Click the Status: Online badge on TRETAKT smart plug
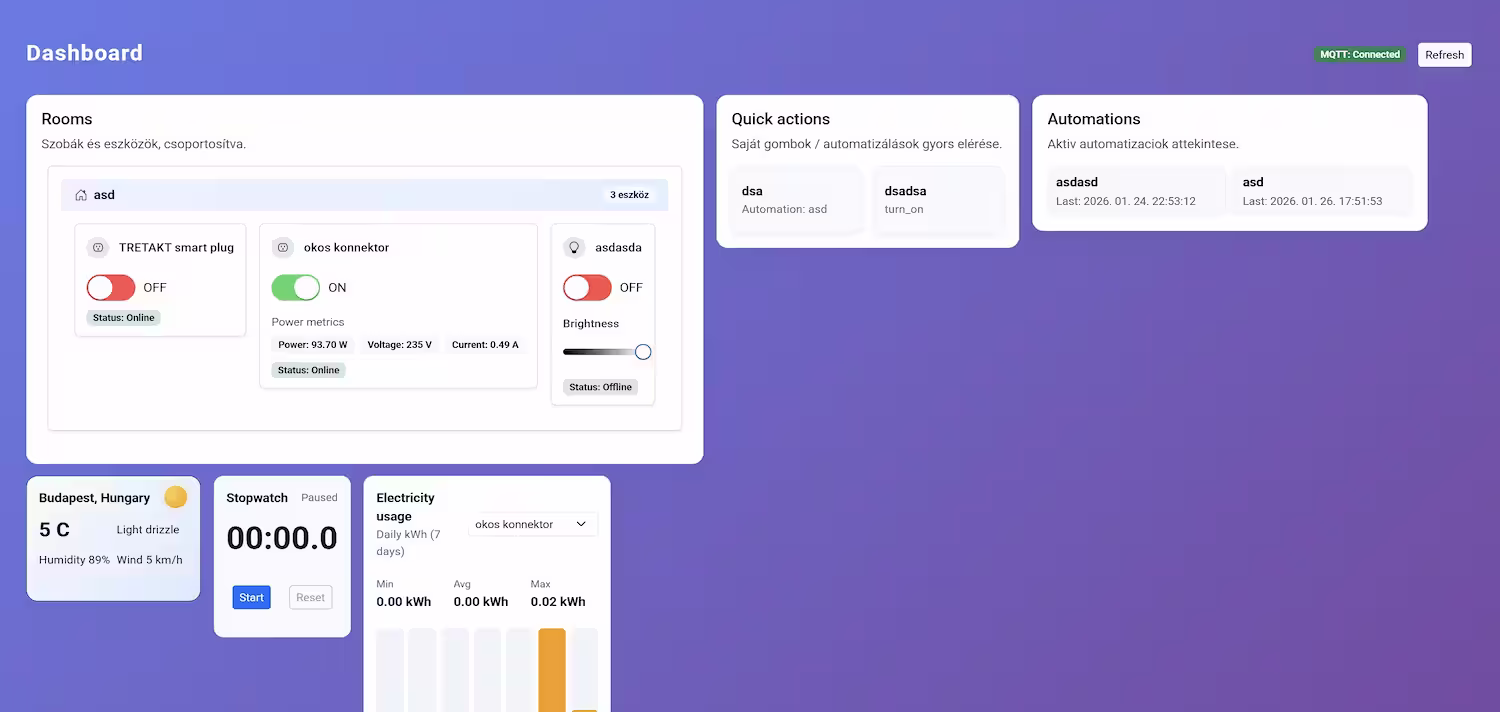Image resolution: width=1500 pixels, height=712 pixels. (123, 317)
